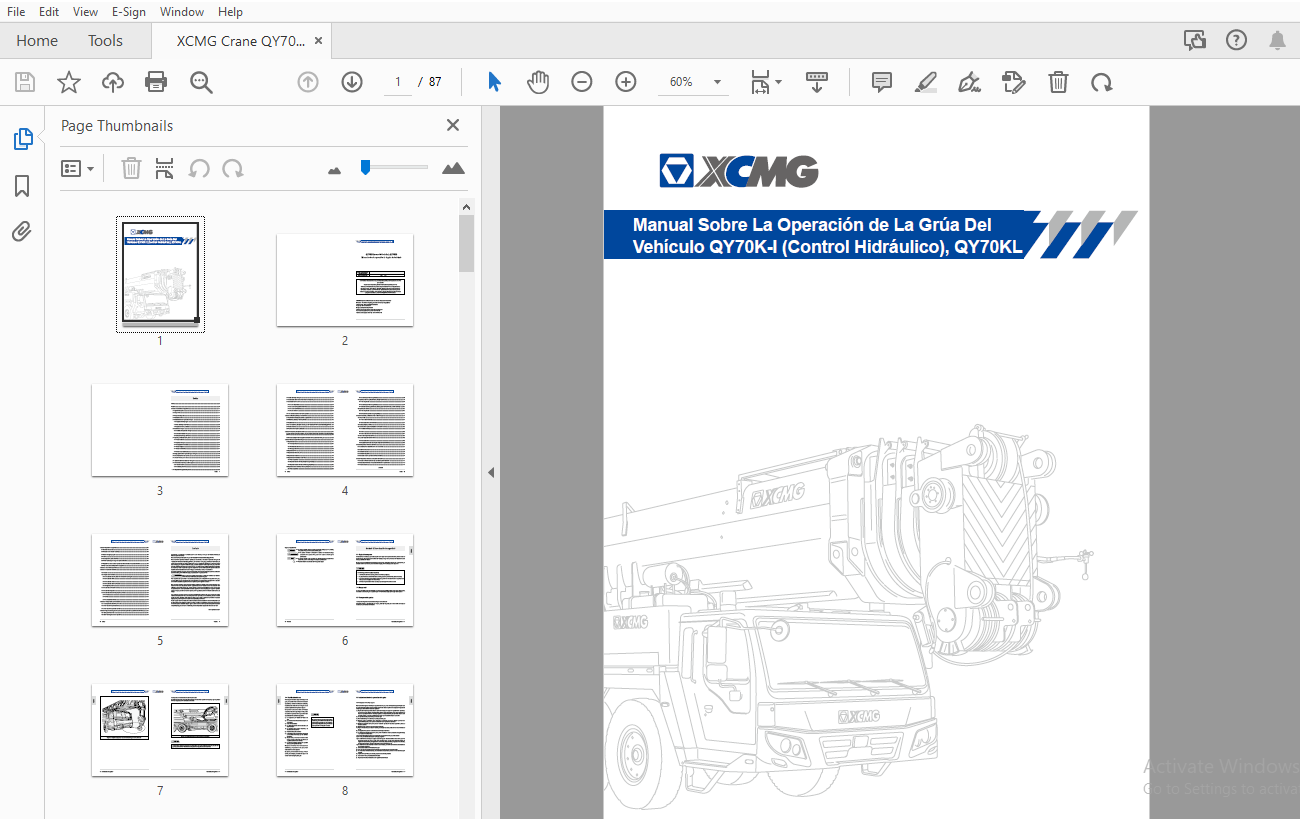Close the Page Thumbnails panel
This screenshot has width=1300, height=819.
pyautogui.click(x=453, y=125)
